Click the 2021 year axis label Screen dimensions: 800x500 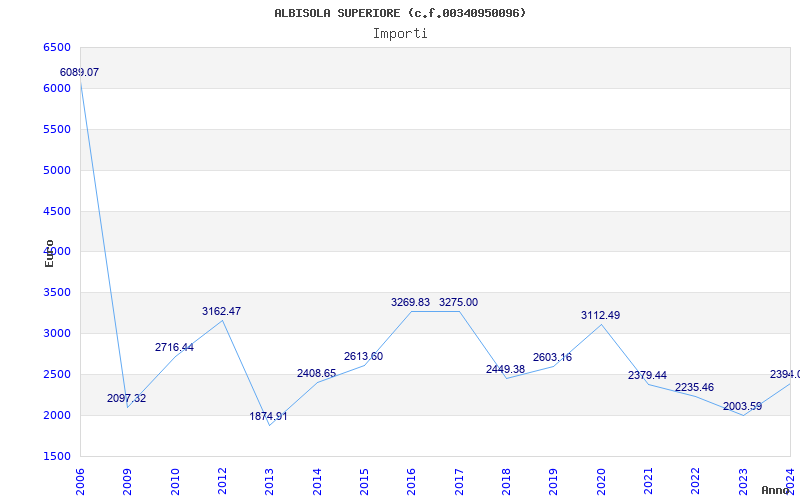pyautogui.click(x=648, y=482)
